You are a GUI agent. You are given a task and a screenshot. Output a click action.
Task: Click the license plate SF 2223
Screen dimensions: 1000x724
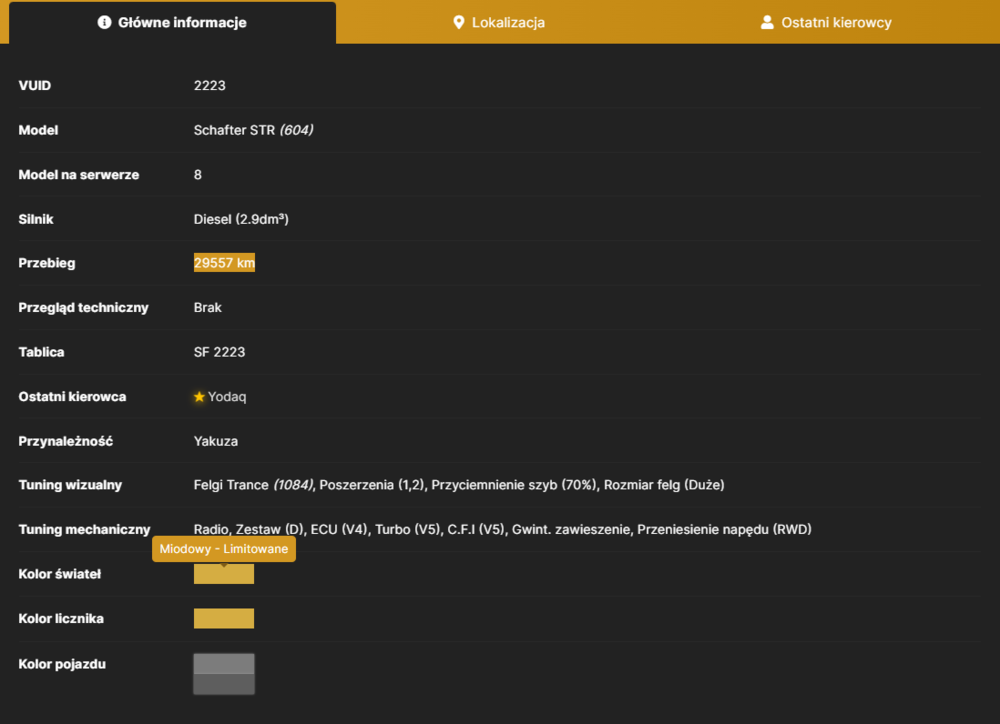(219, 352)
